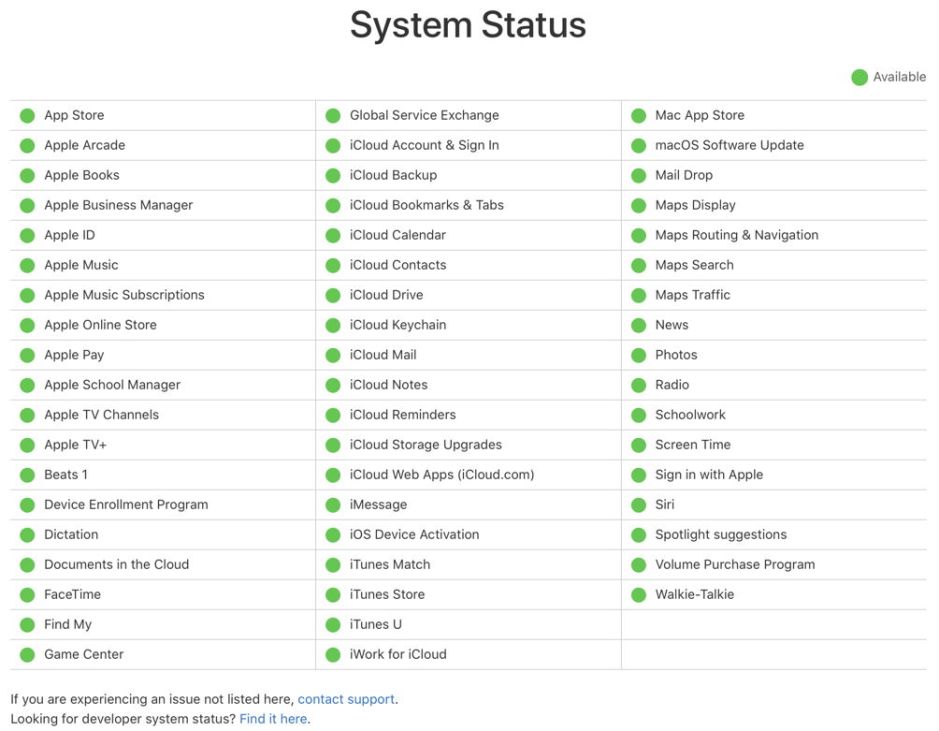Click the iCloud Keychain service label

[398, 325]
